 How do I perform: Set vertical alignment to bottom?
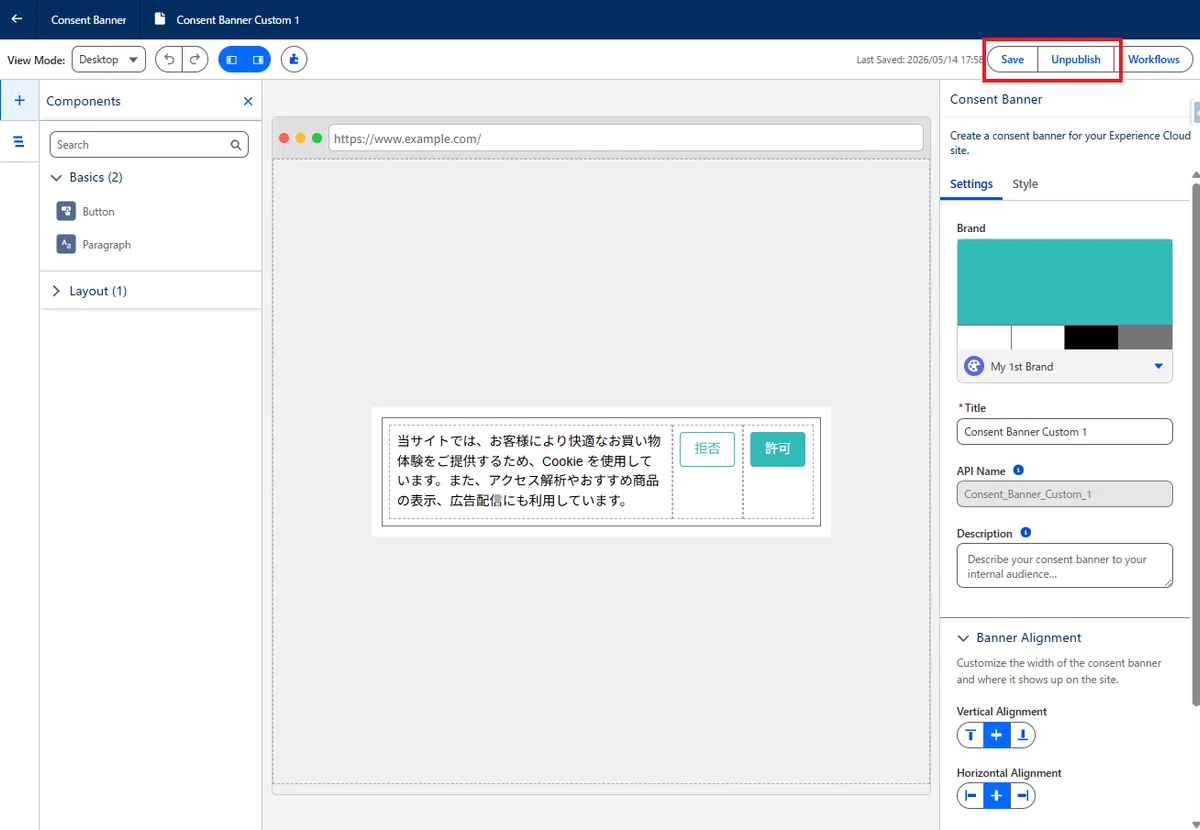[1022, 735]
